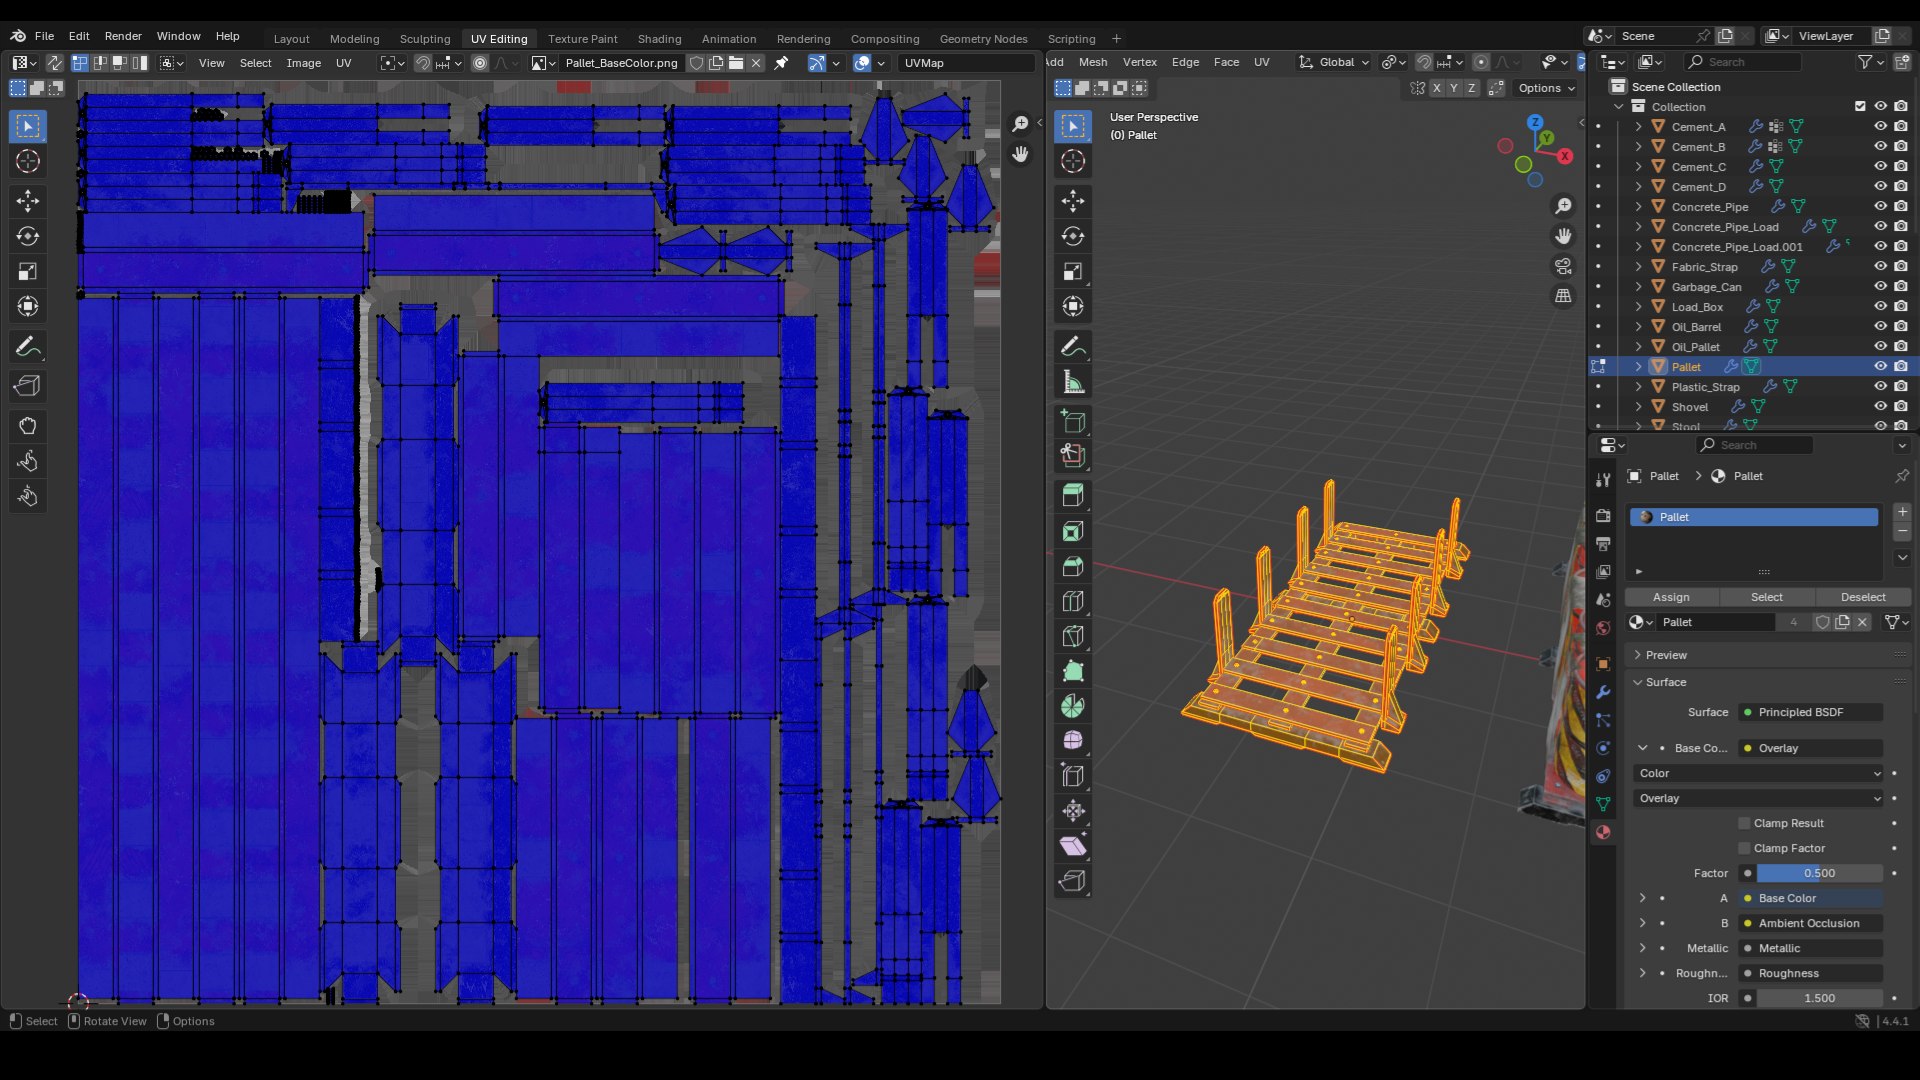Screen dimensions: 1920x1080
Task: Click the Roughness texture button
Action: click(1810, 973)
